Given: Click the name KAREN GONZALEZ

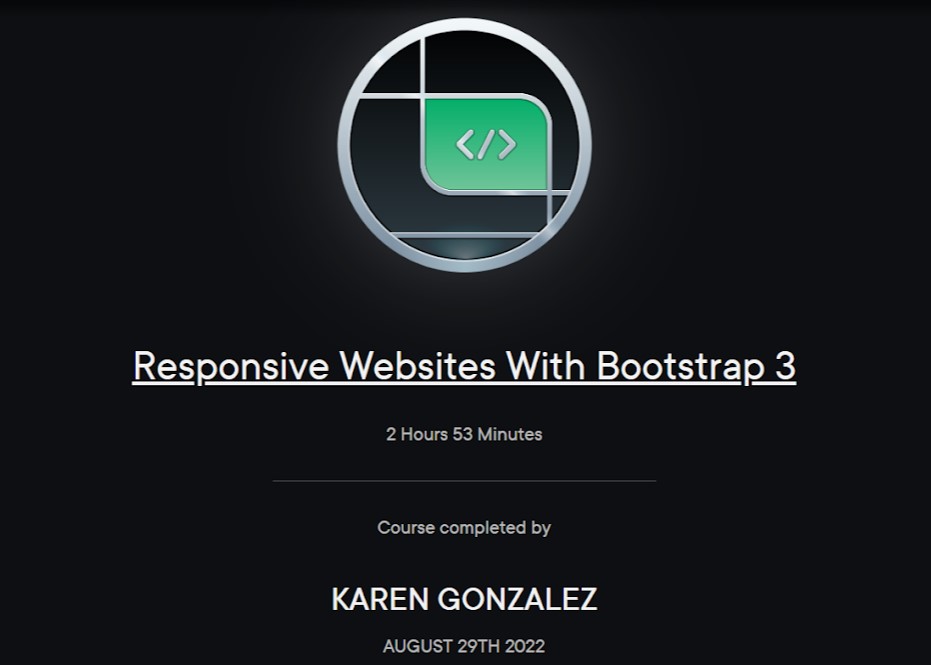Looking at the screenshot, I should coord(464,599).
